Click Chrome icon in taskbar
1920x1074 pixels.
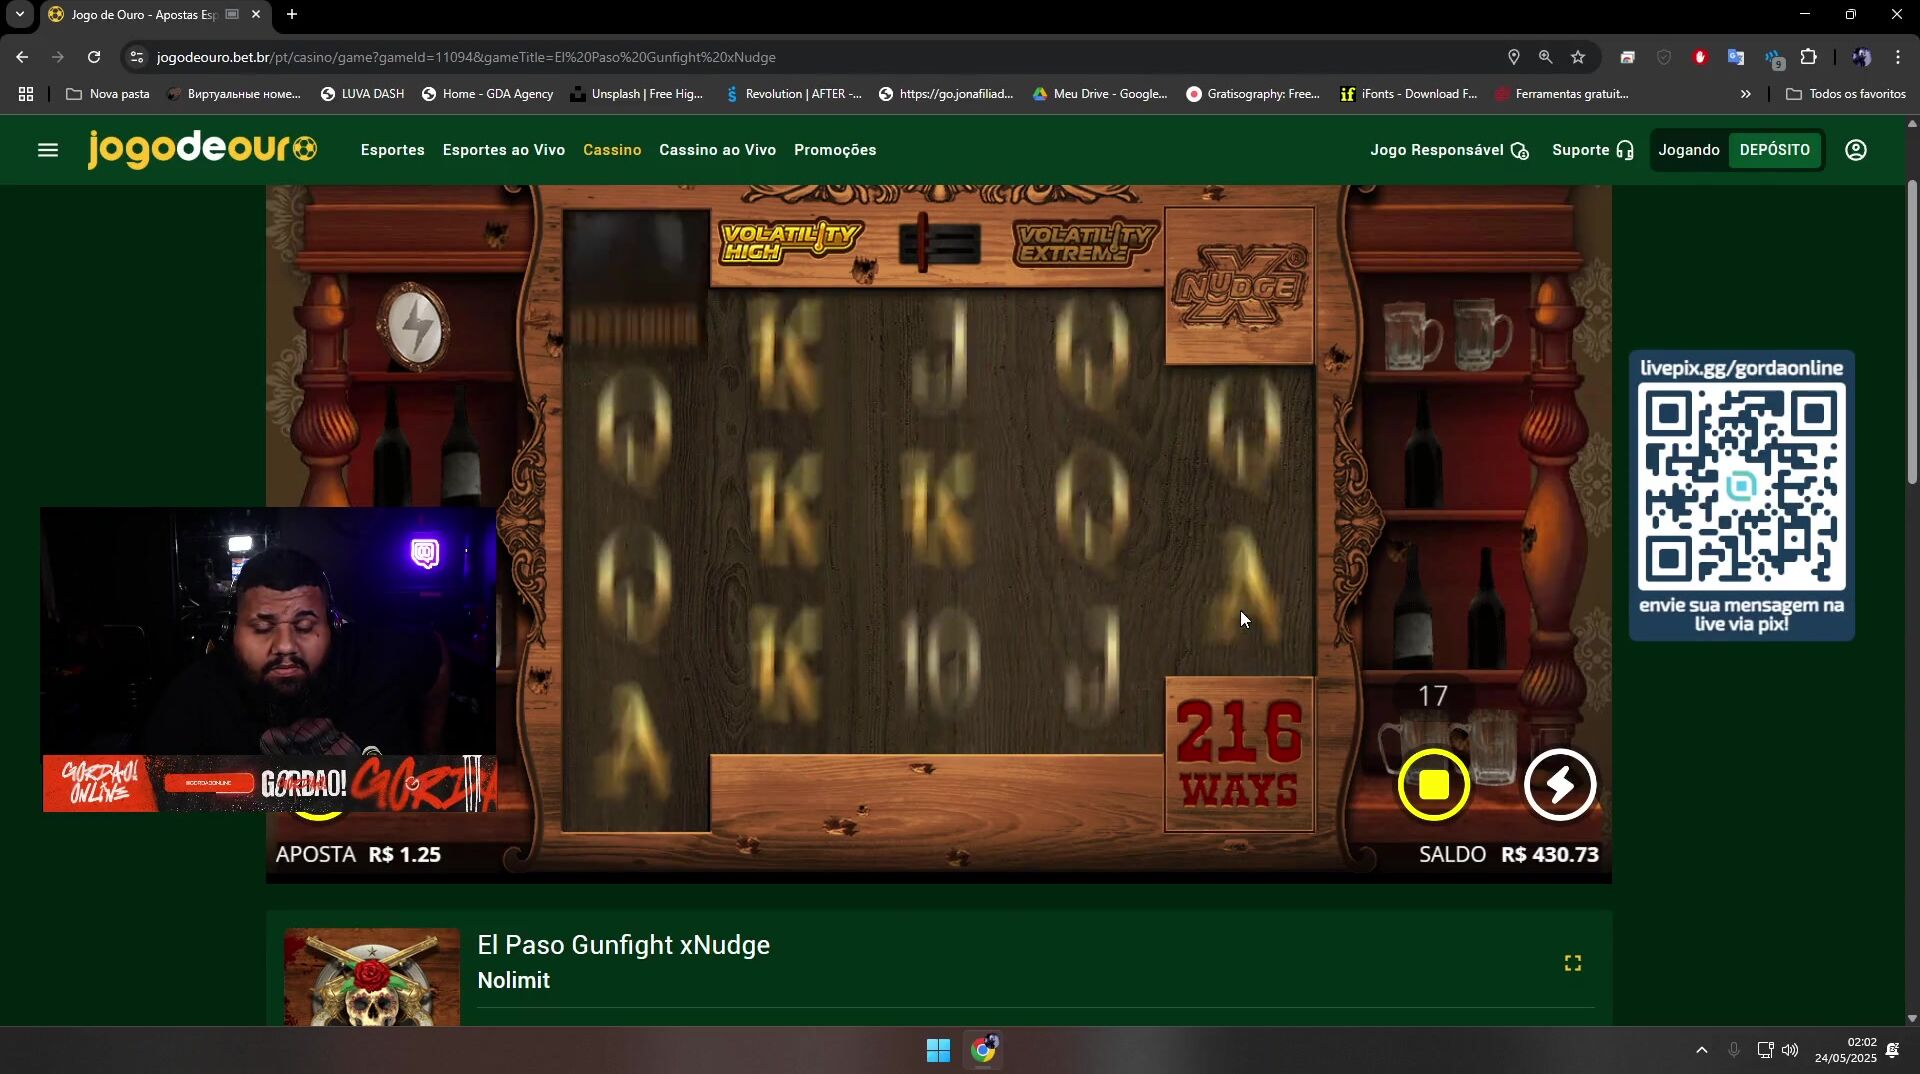pos(984,1050)
